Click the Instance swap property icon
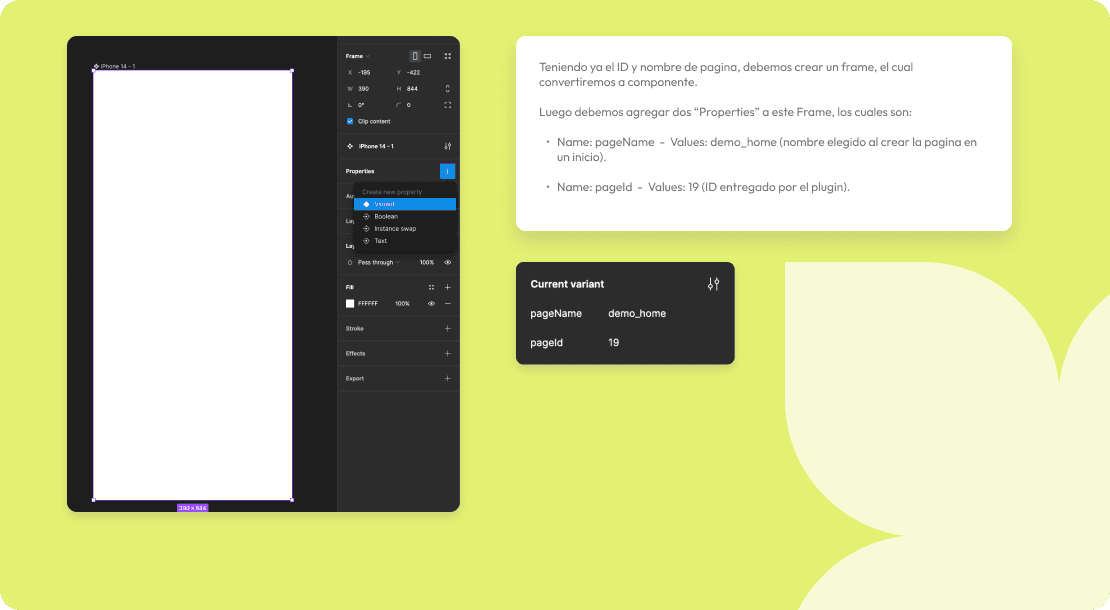 click(366, 228)
